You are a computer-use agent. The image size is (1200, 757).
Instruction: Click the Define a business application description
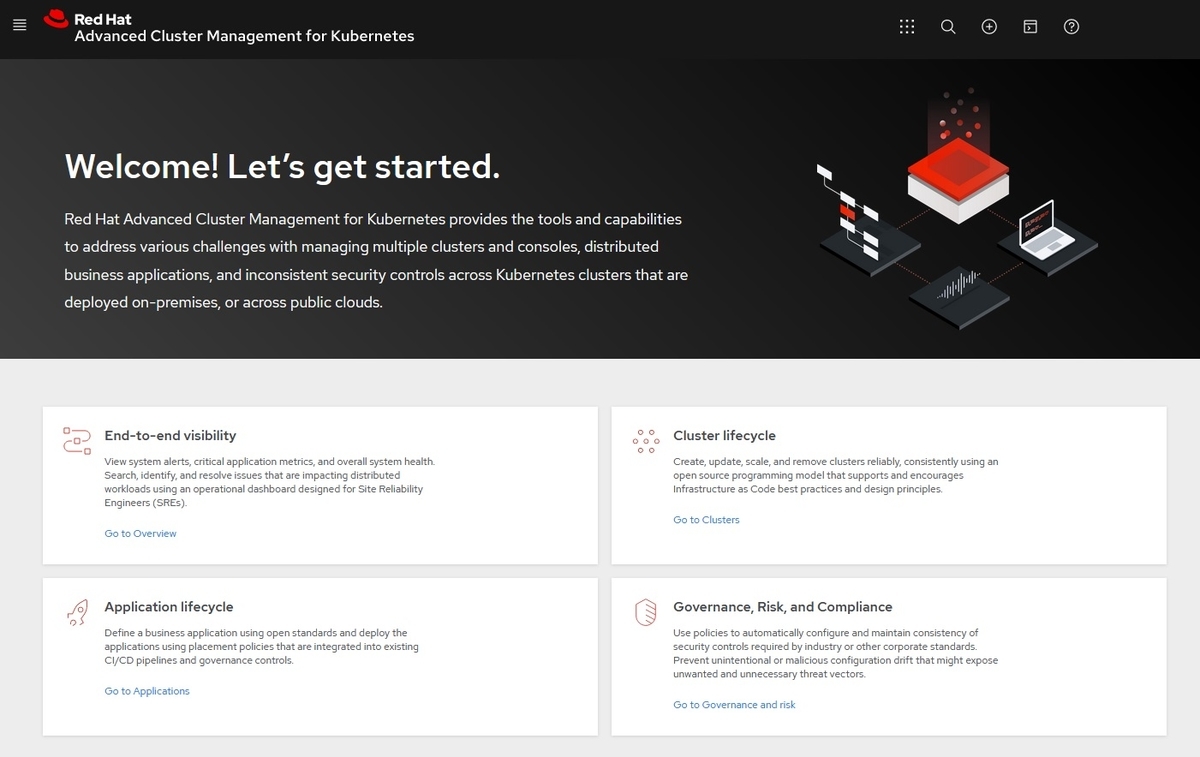pyautogui.click(x=262, y=646)
